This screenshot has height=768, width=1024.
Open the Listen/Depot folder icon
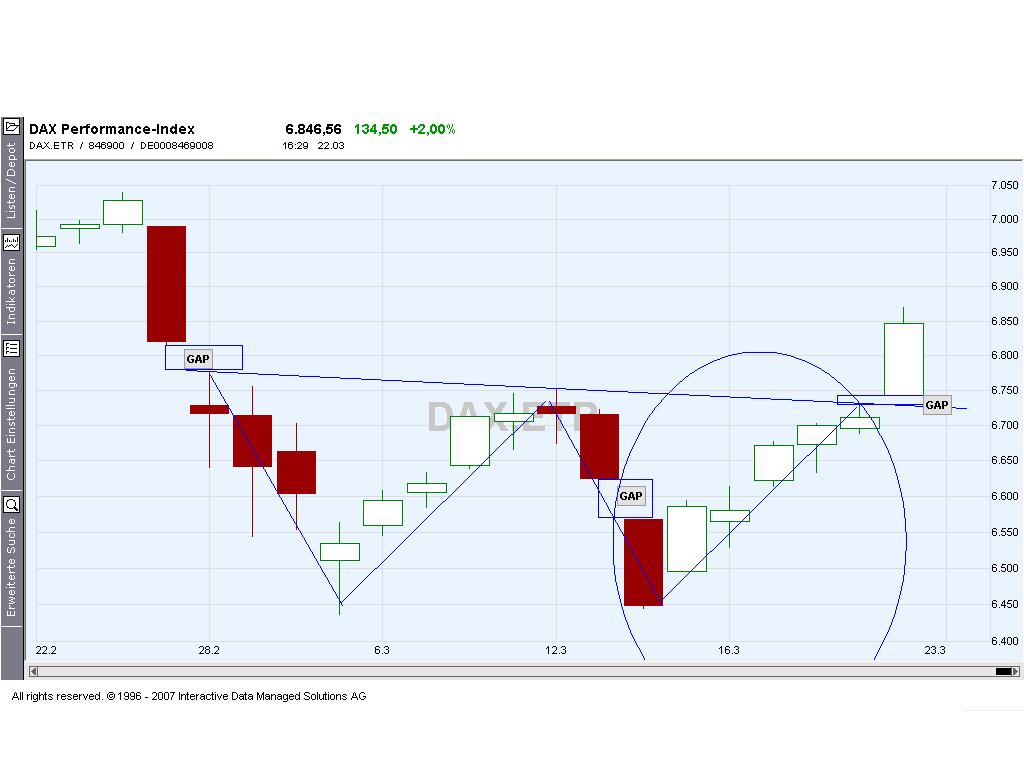click(x=12, y=126)
